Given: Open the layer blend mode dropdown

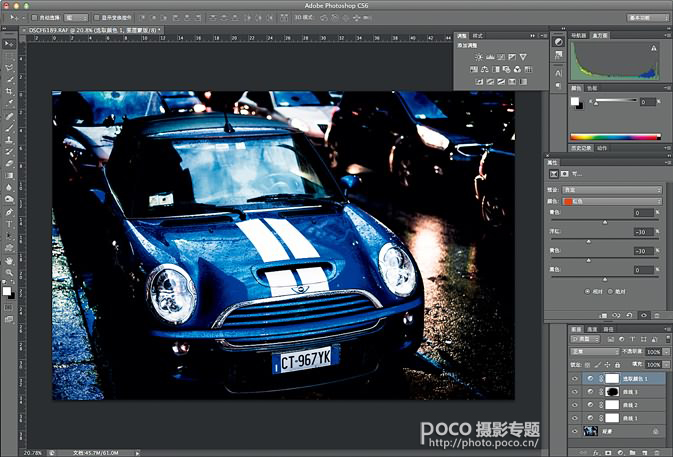Looking at the screenshot, I should [595, 351].
